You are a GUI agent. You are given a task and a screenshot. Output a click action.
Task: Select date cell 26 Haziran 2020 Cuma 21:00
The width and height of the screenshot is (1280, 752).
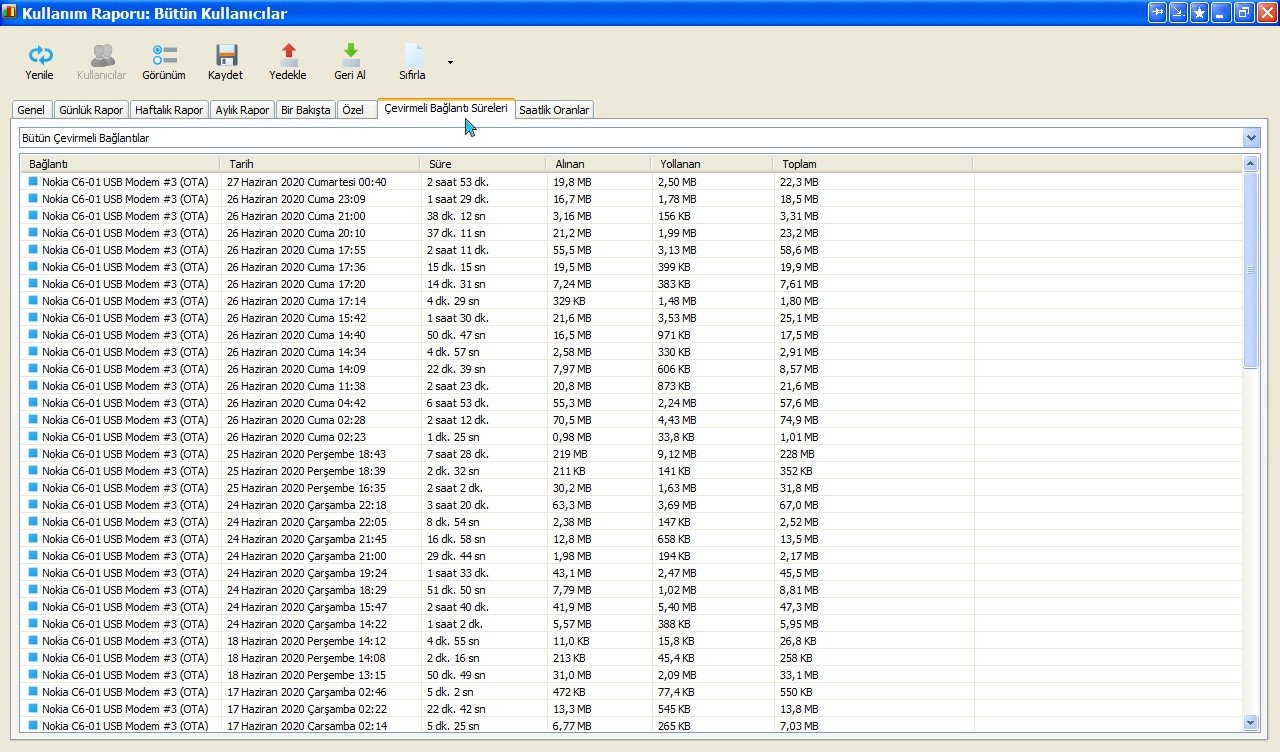(296, 216)
